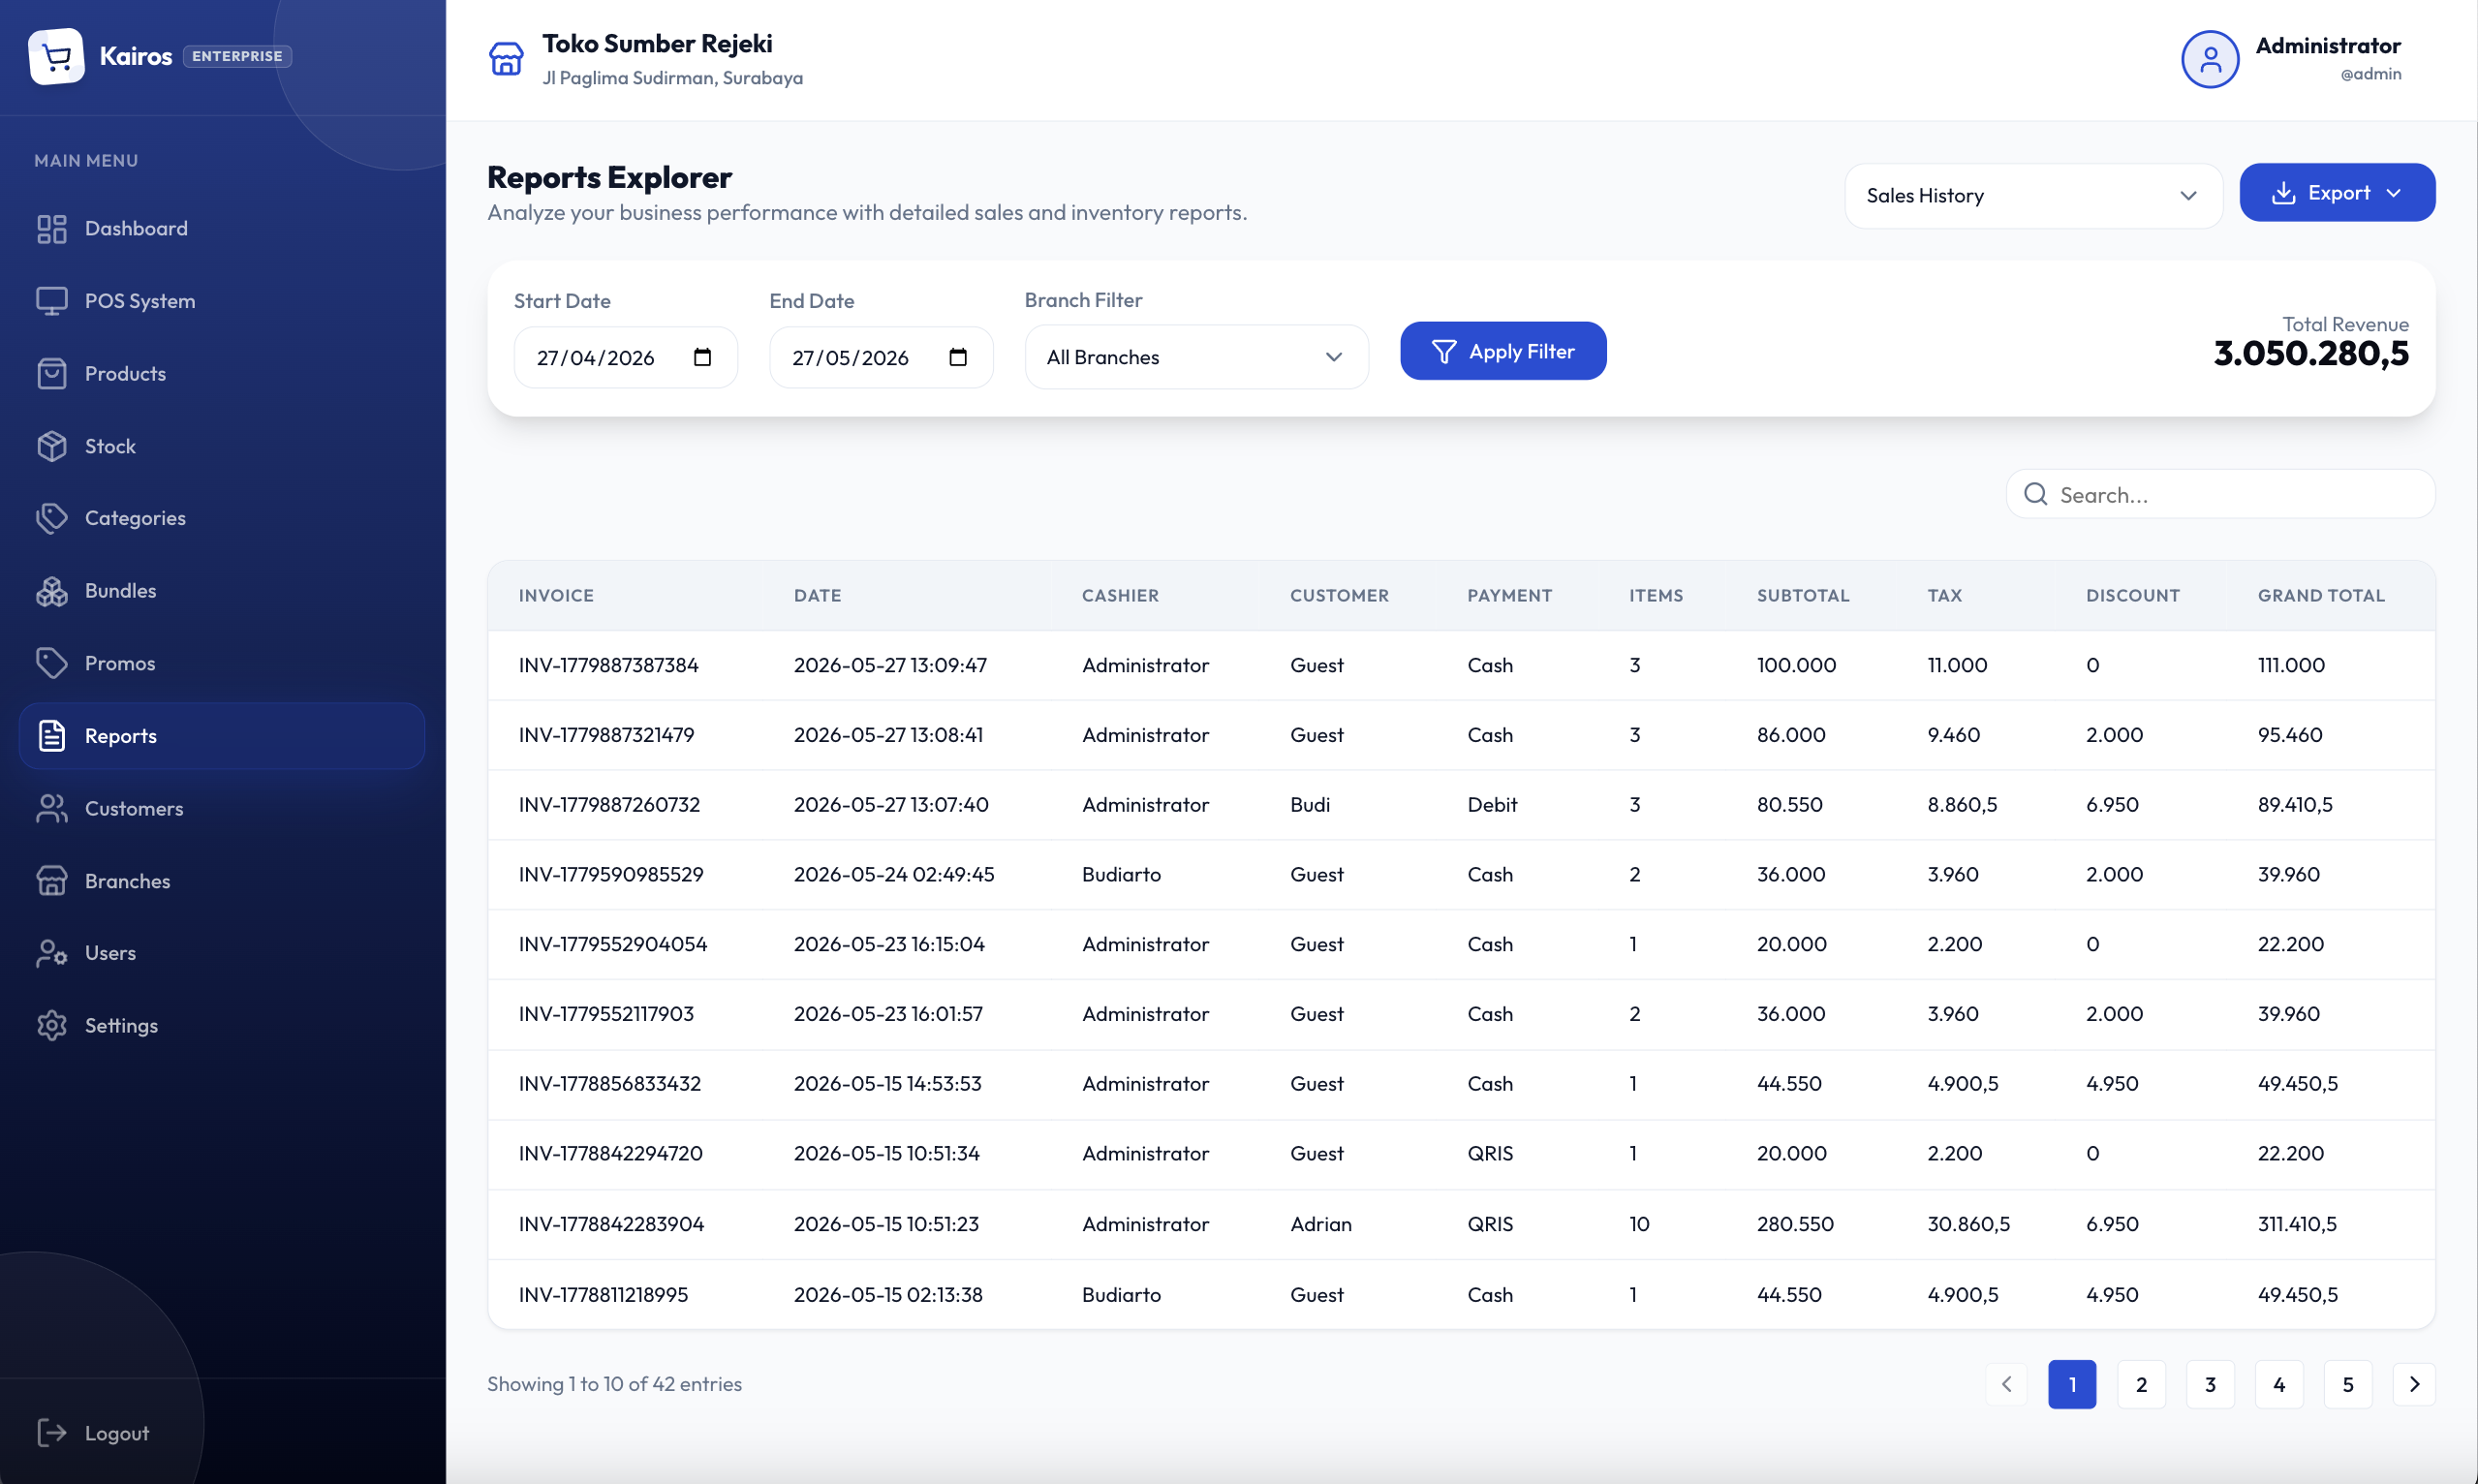Go to page 3 of entries
This screenshot has width=2478, height=1484.
[2210, 1384]
